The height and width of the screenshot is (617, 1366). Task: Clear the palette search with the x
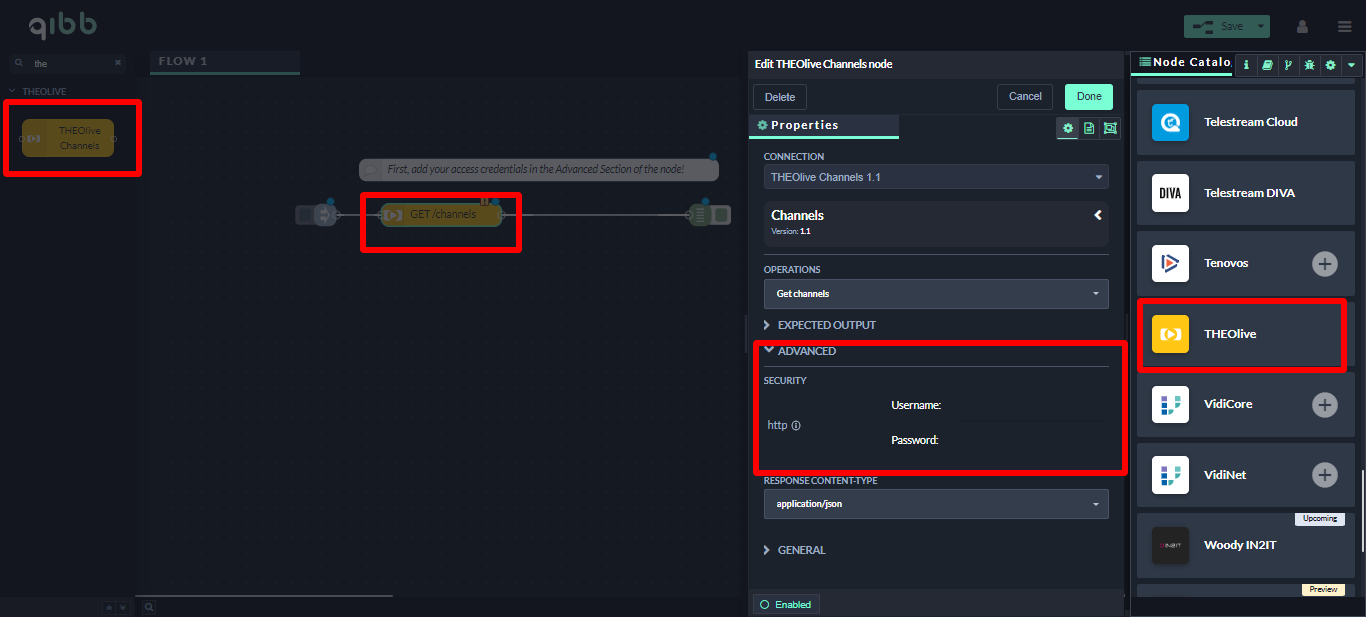point(118,63)
